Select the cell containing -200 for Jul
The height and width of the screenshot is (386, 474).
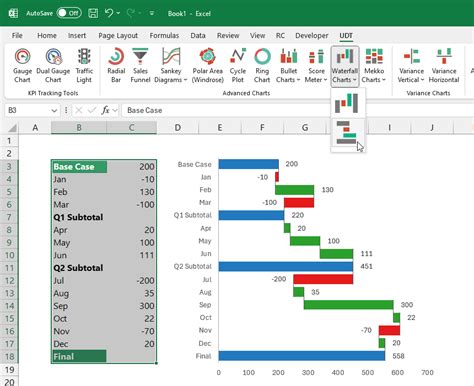point(132,280)
